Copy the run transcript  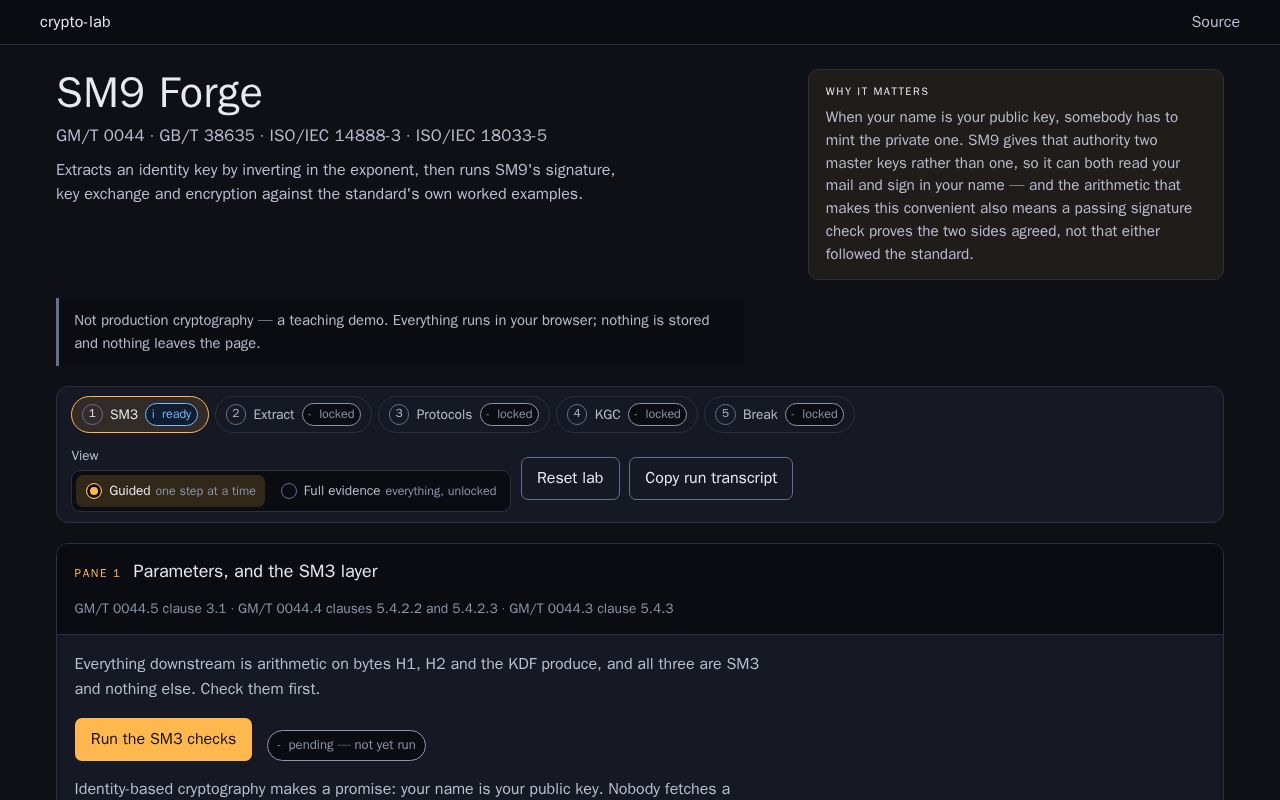pyautogui.click(x=711, y=478)
